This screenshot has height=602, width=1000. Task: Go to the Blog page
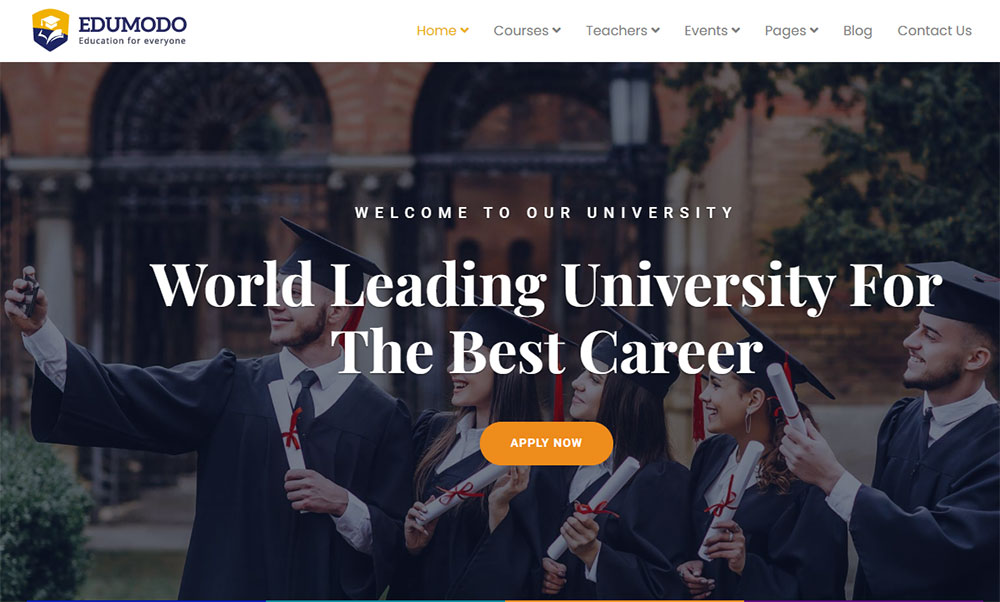click(x=858, y=31)
